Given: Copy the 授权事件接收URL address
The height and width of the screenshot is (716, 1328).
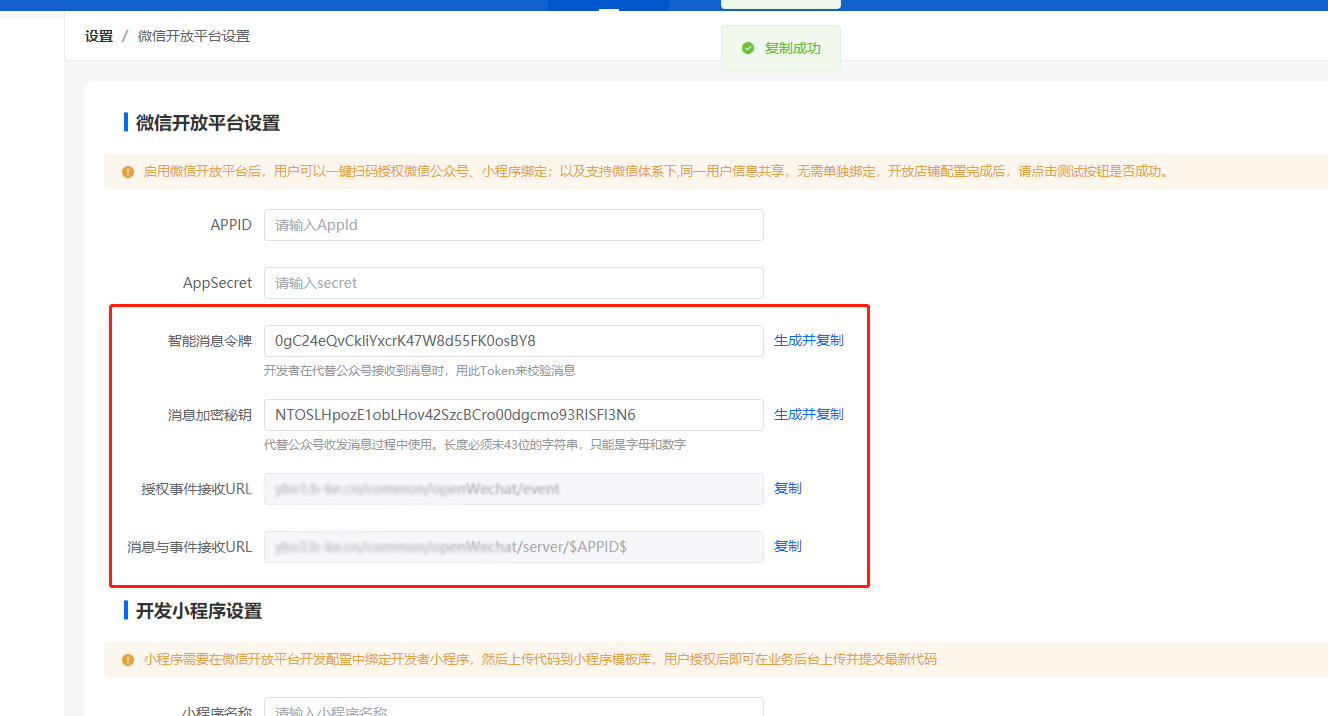Looking at the screenshot, I should (788, 488).
